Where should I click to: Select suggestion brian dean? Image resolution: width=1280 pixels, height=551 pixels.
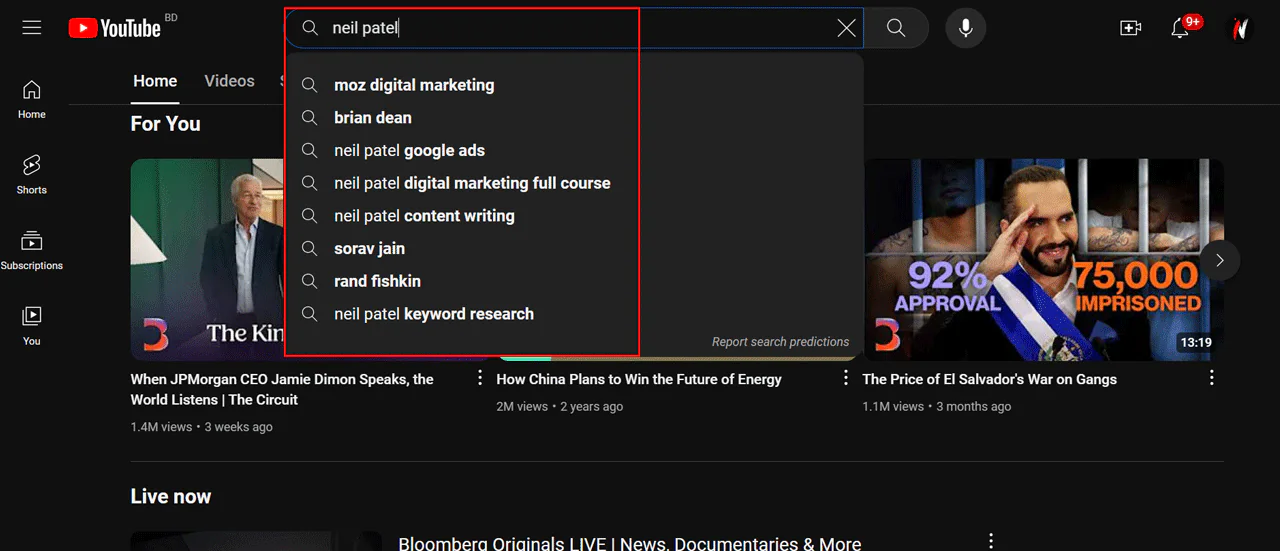[574, 118]
